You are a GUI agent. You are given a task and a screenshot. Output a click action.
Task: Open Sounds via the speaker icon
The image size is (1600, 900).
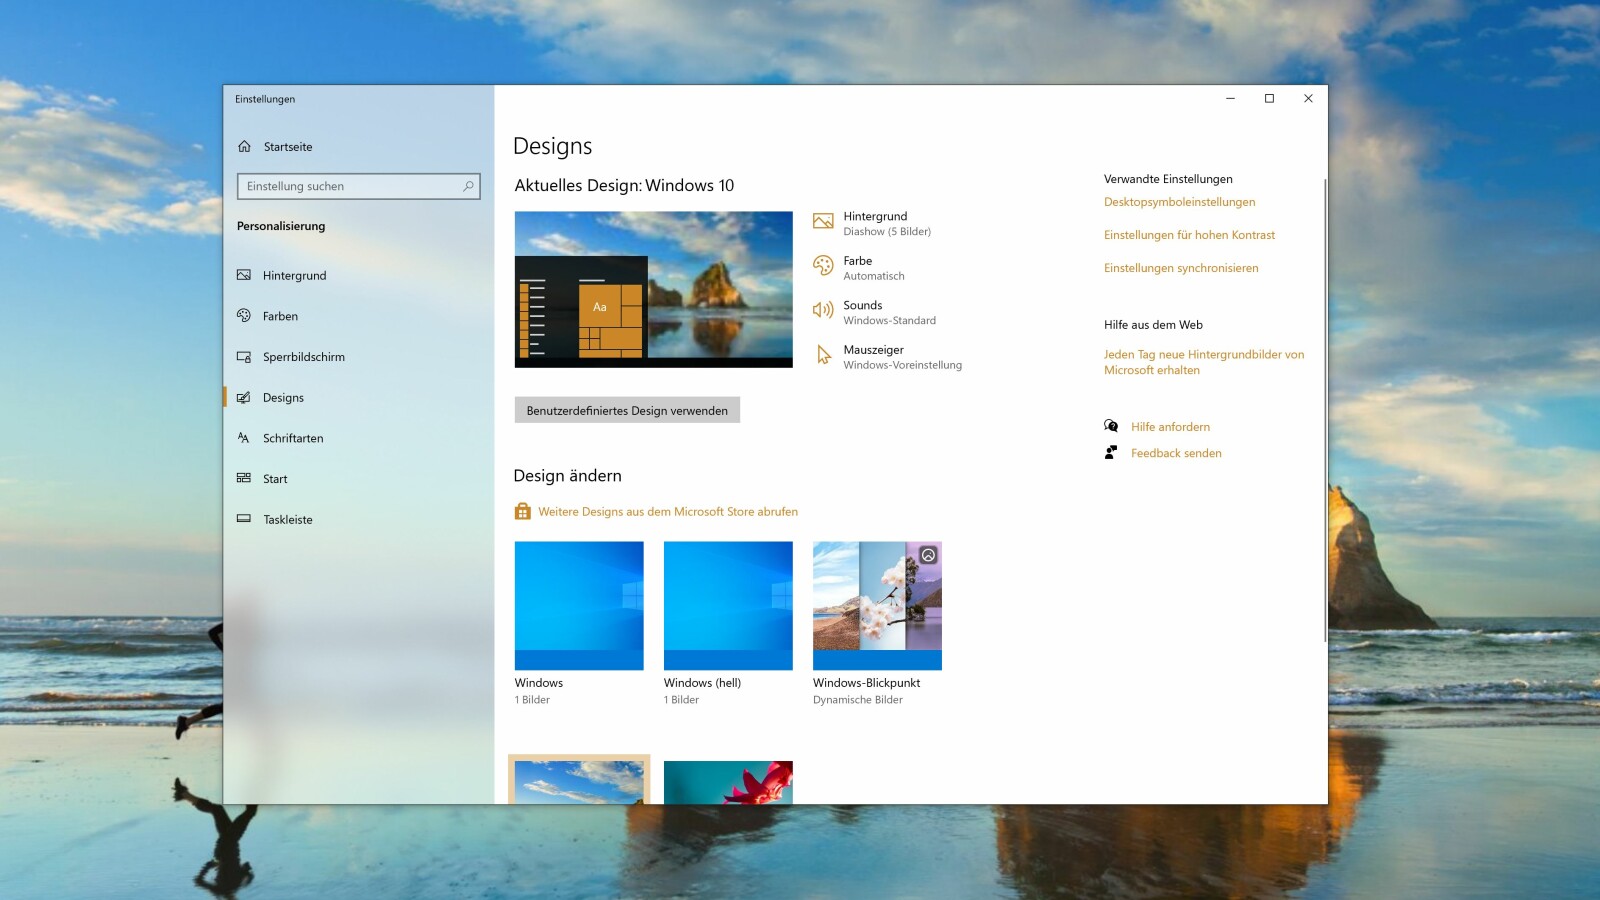click(823, 310)
